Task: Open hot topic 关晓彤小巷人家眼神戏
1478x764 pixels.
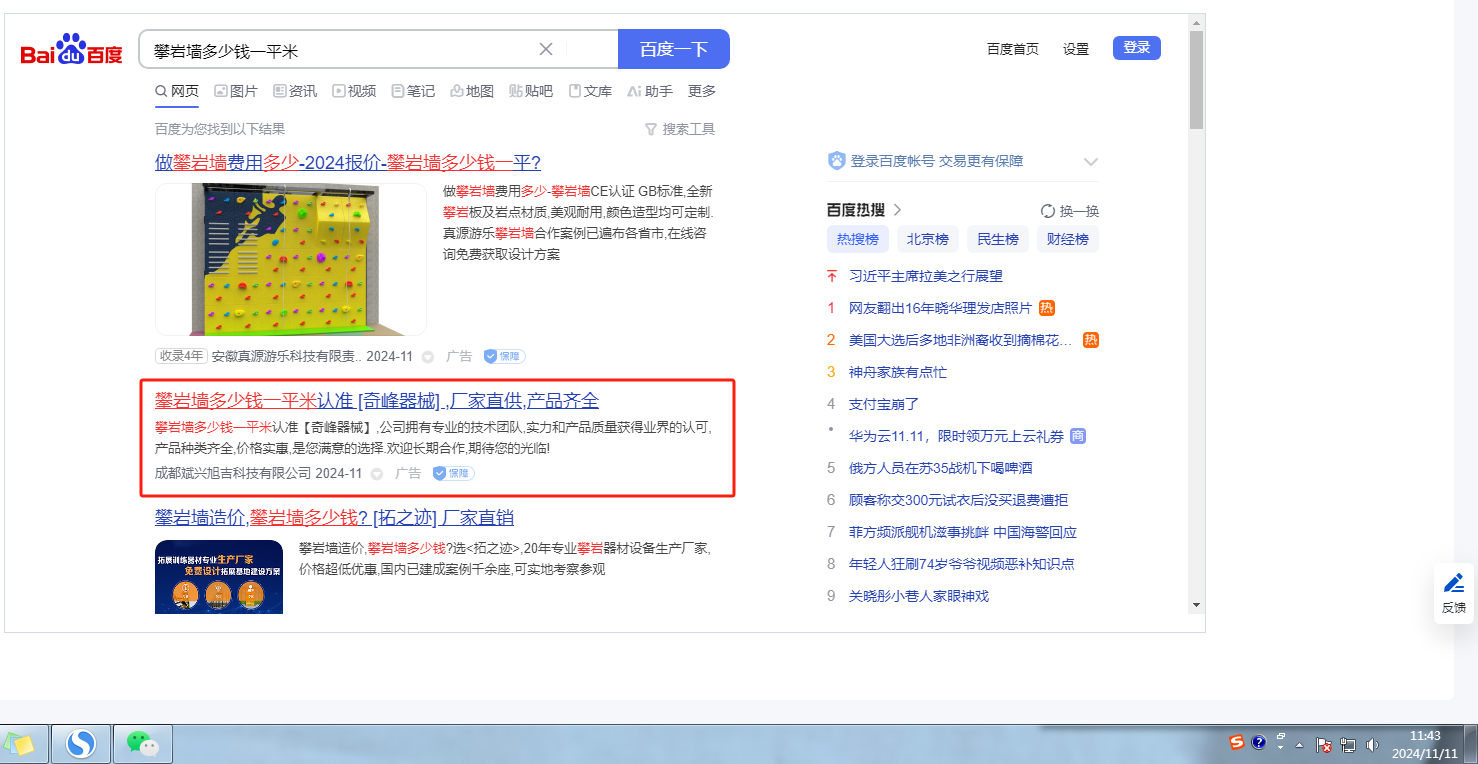Action: [x=919, y=596]
